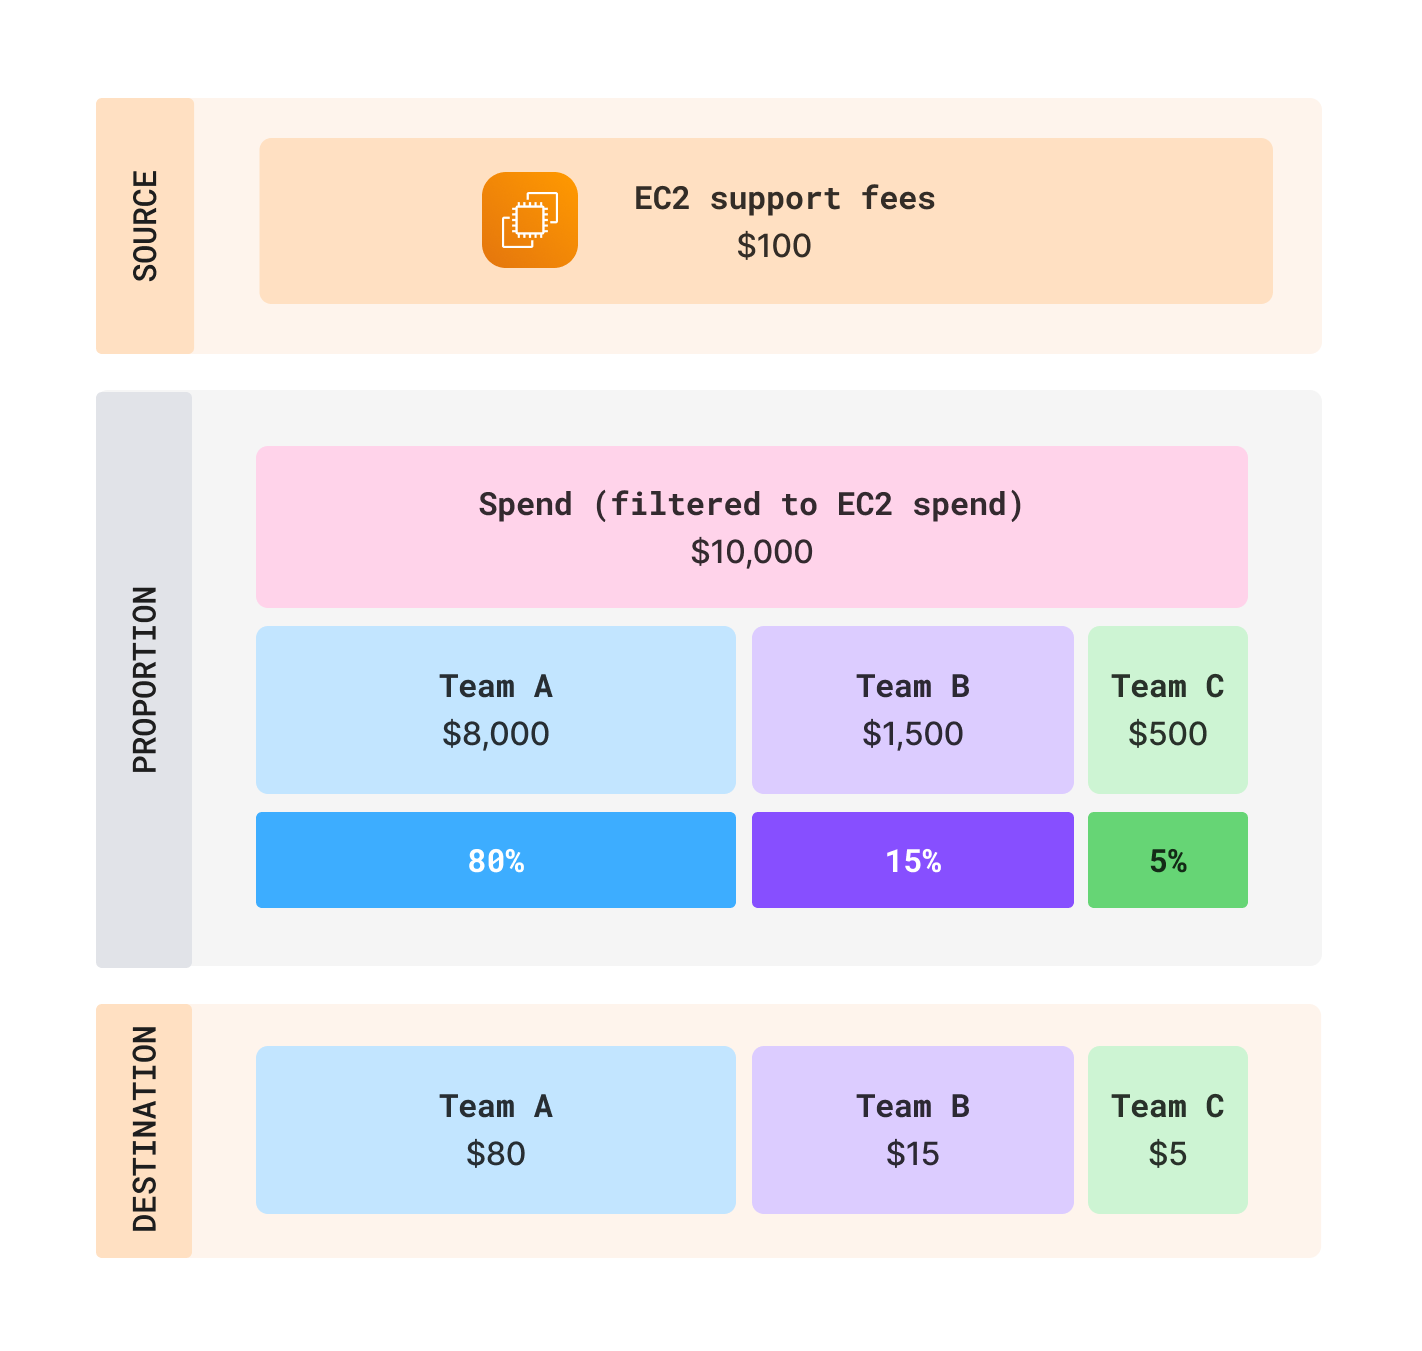The width and height of the screenshot is (1422, 1351).
Task: Select the purple 15% proportion bar
Action: pyautogui.click(x=912, y=860)
